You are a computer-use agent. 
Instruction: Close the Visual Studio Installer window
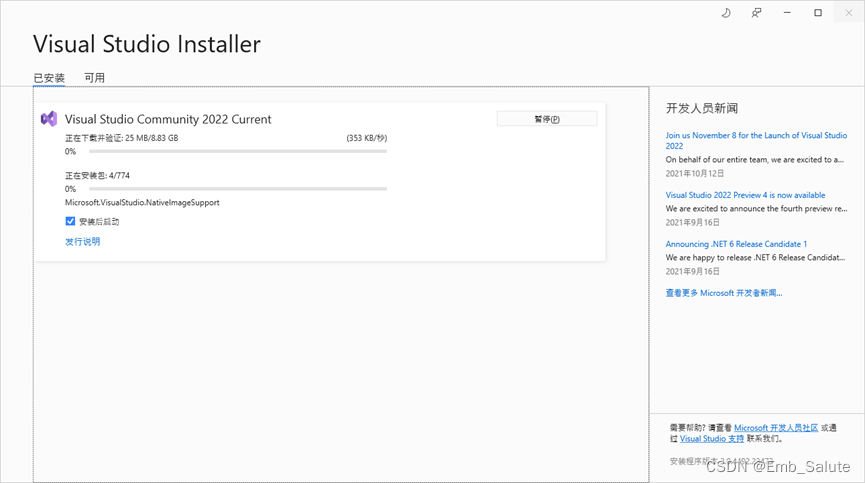(849, 13)
